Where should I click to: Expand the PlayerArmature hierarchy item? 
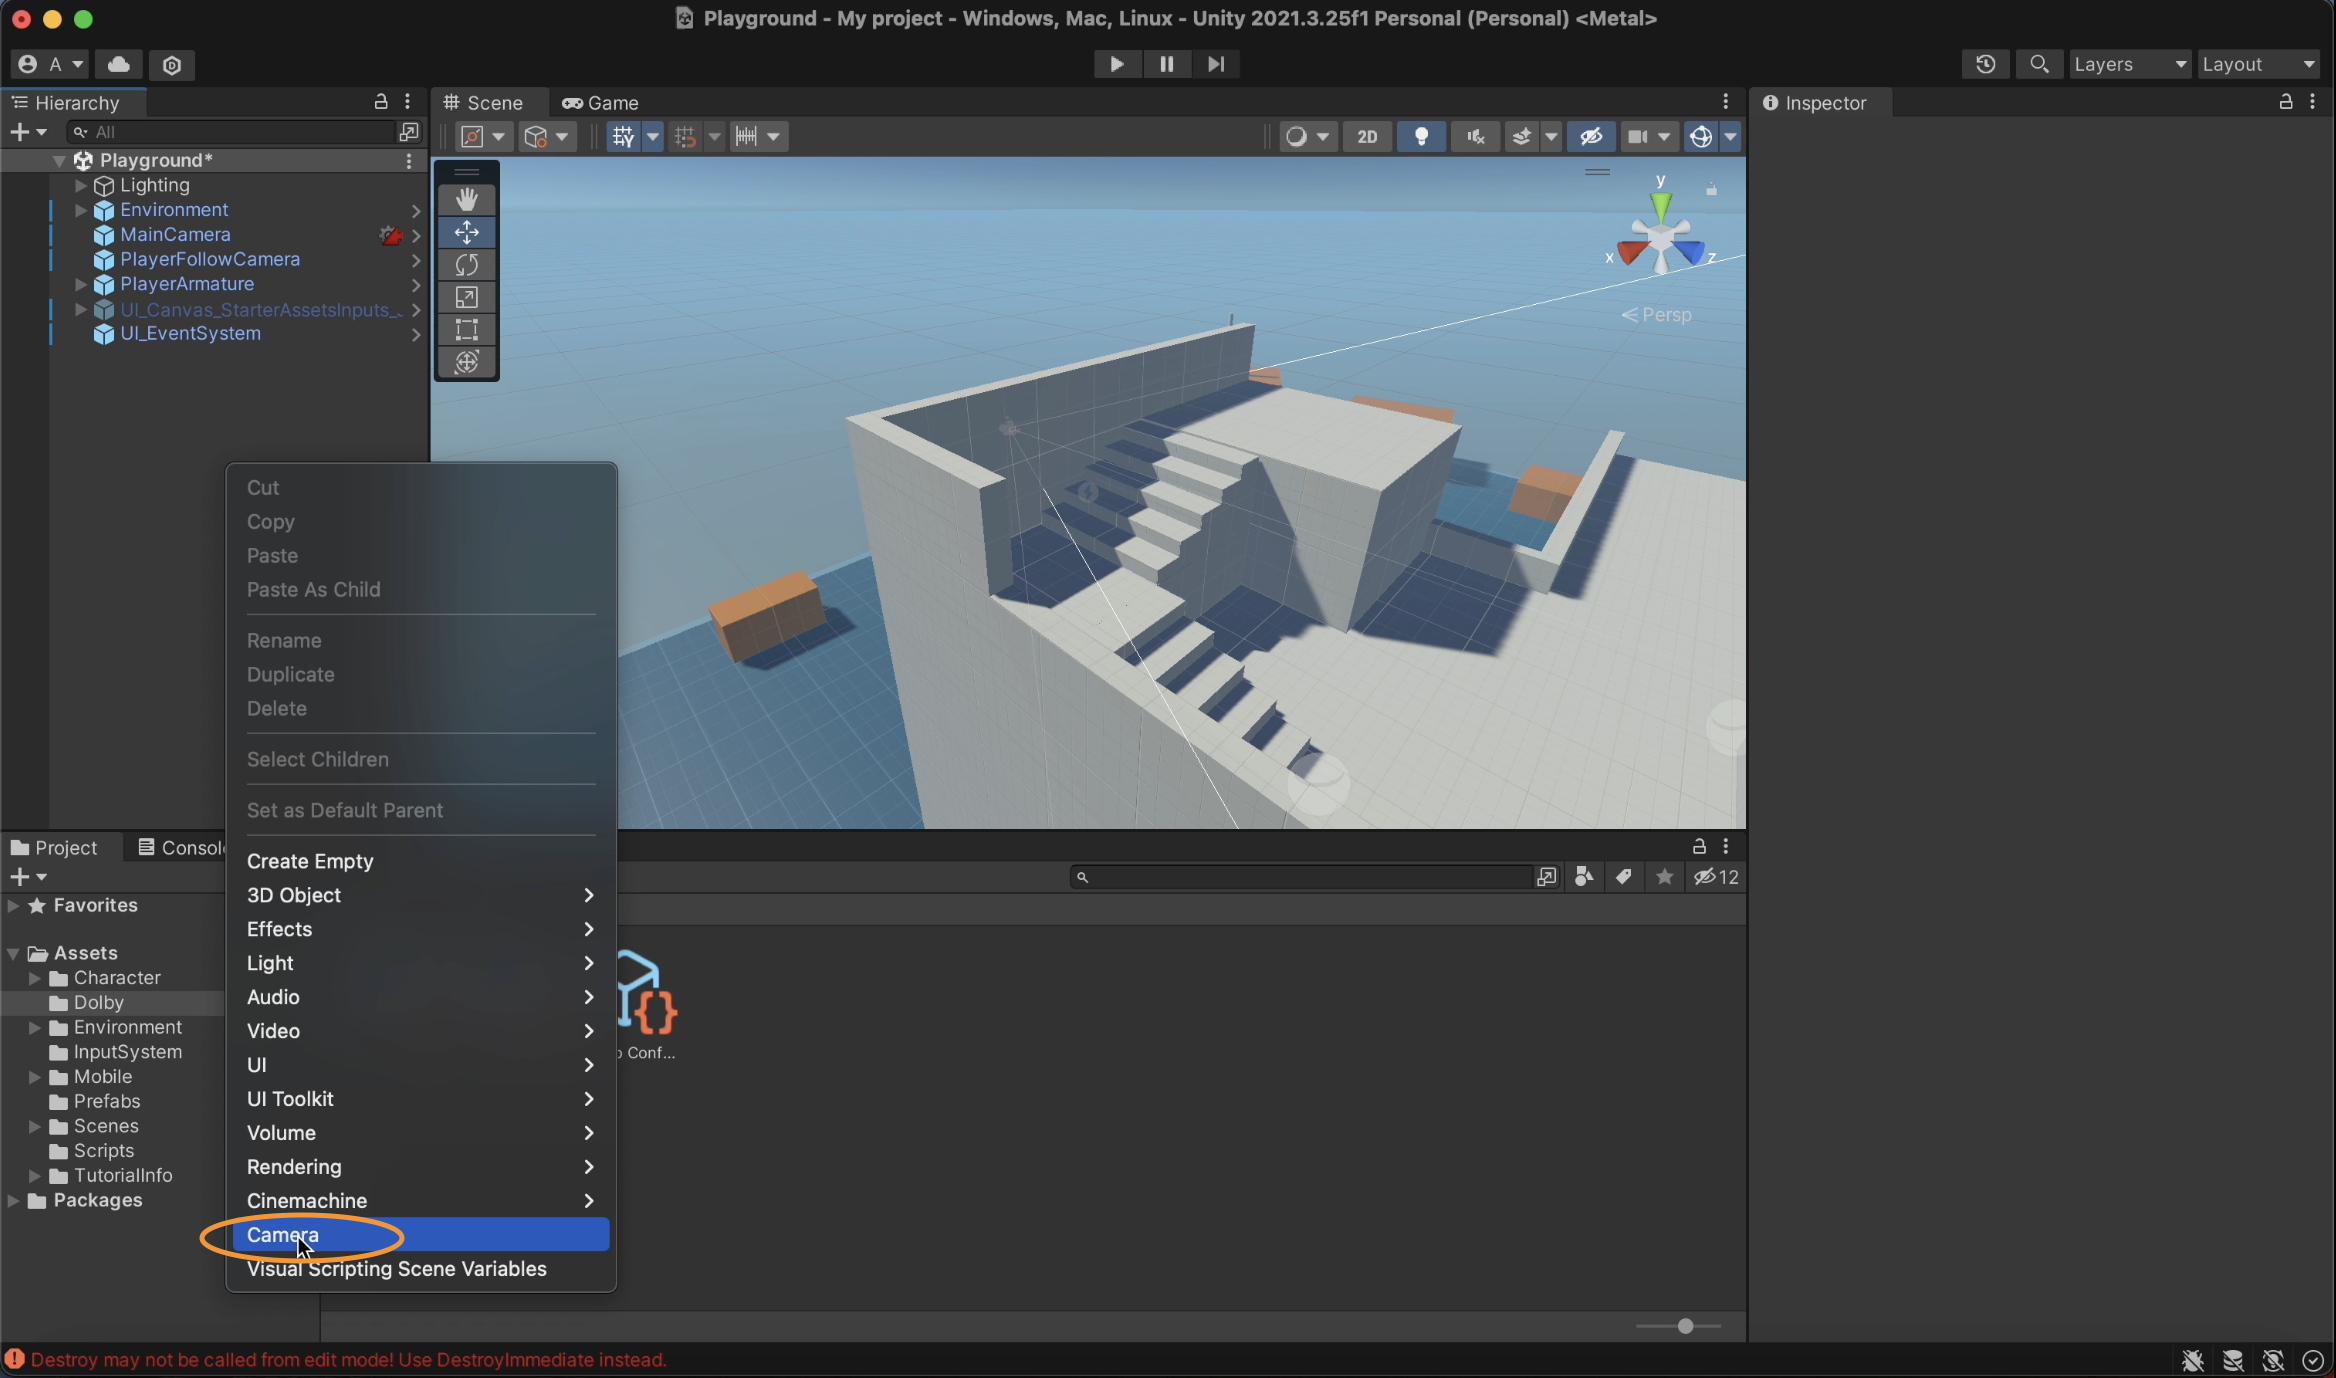81,284
